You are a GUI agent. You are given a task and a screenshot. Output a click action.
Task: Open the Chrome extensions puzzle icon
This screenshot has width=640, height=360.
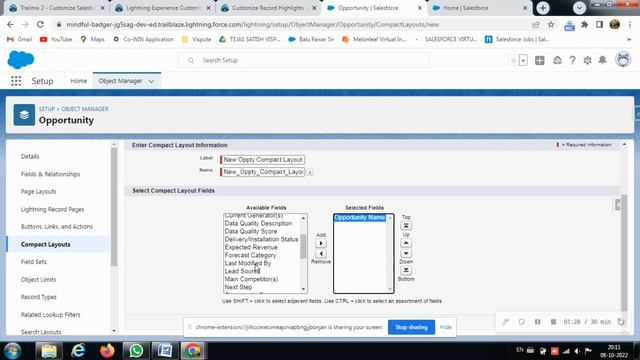[x=584, y=24]
